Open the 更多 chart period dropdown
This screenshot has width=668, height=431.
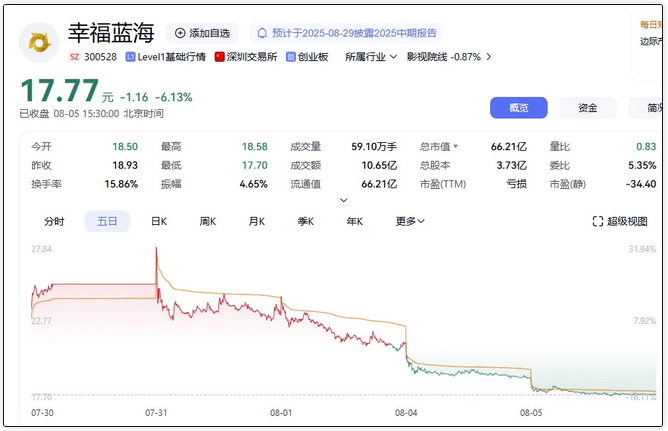(x=410, y=221)
